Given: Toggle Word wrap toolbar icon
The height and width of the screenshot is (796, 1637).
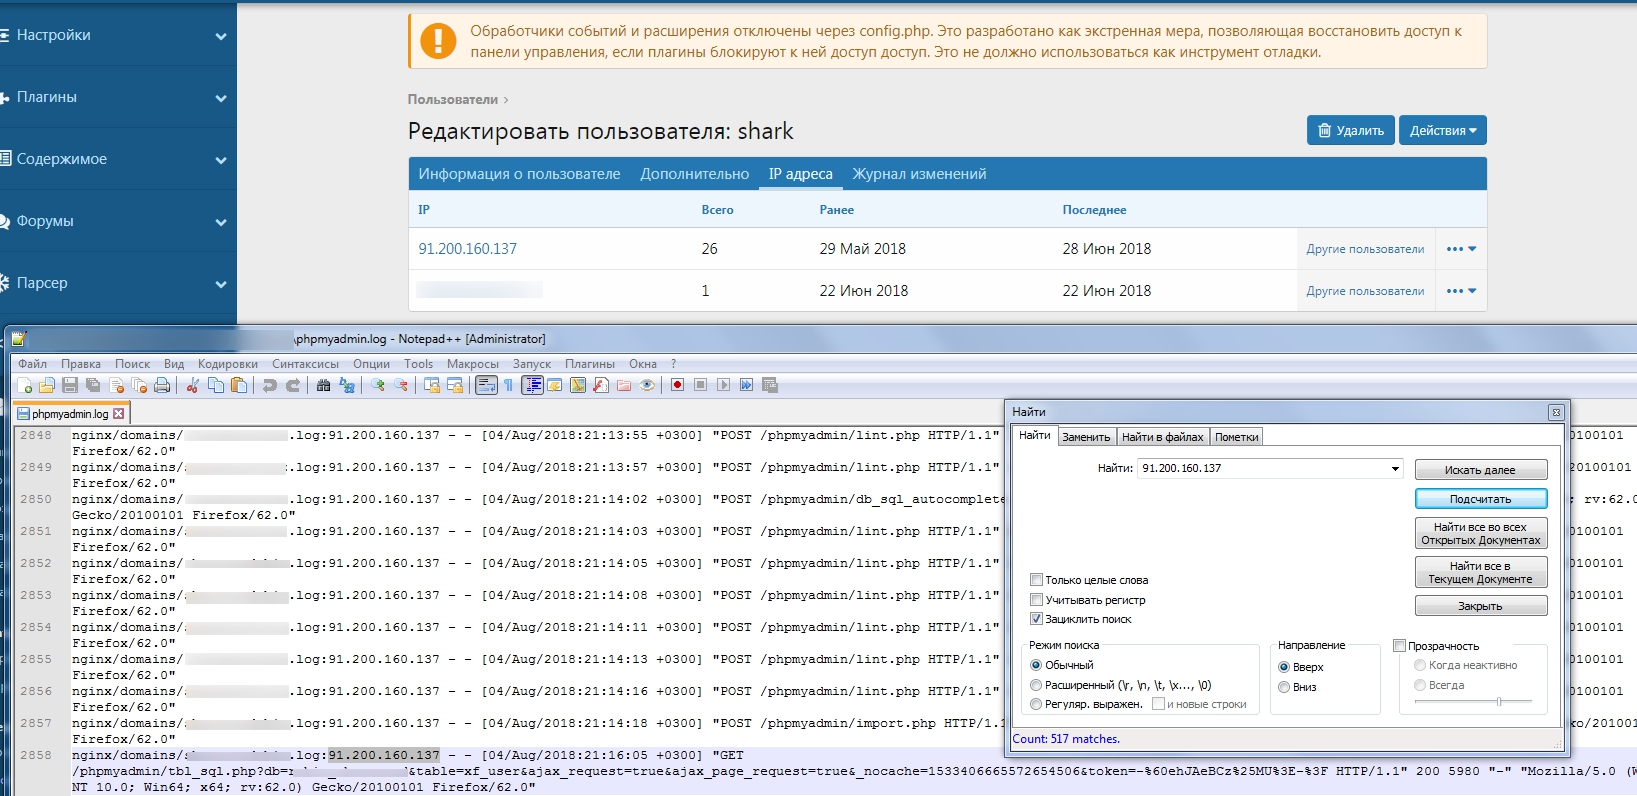Looking at the screenshot, I should click(x=486, y=386).
